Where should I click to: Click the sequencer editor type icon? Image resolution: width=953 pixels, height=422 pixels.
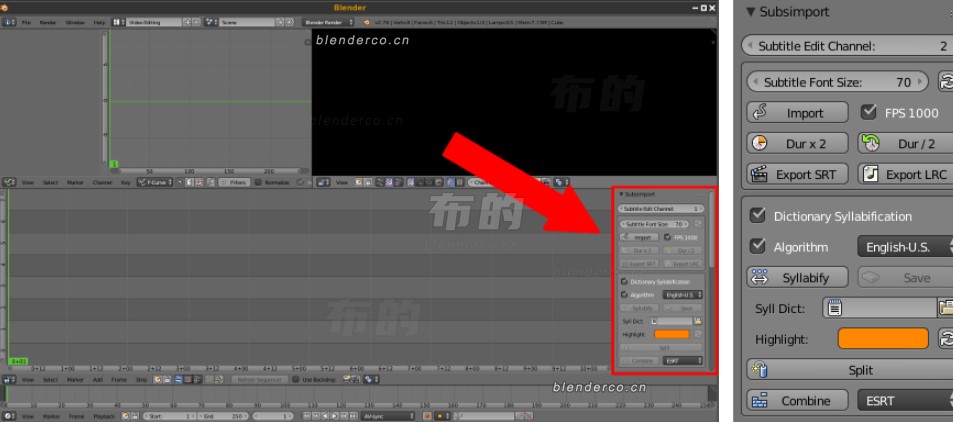pyautogui.click(x=9, y=379)
